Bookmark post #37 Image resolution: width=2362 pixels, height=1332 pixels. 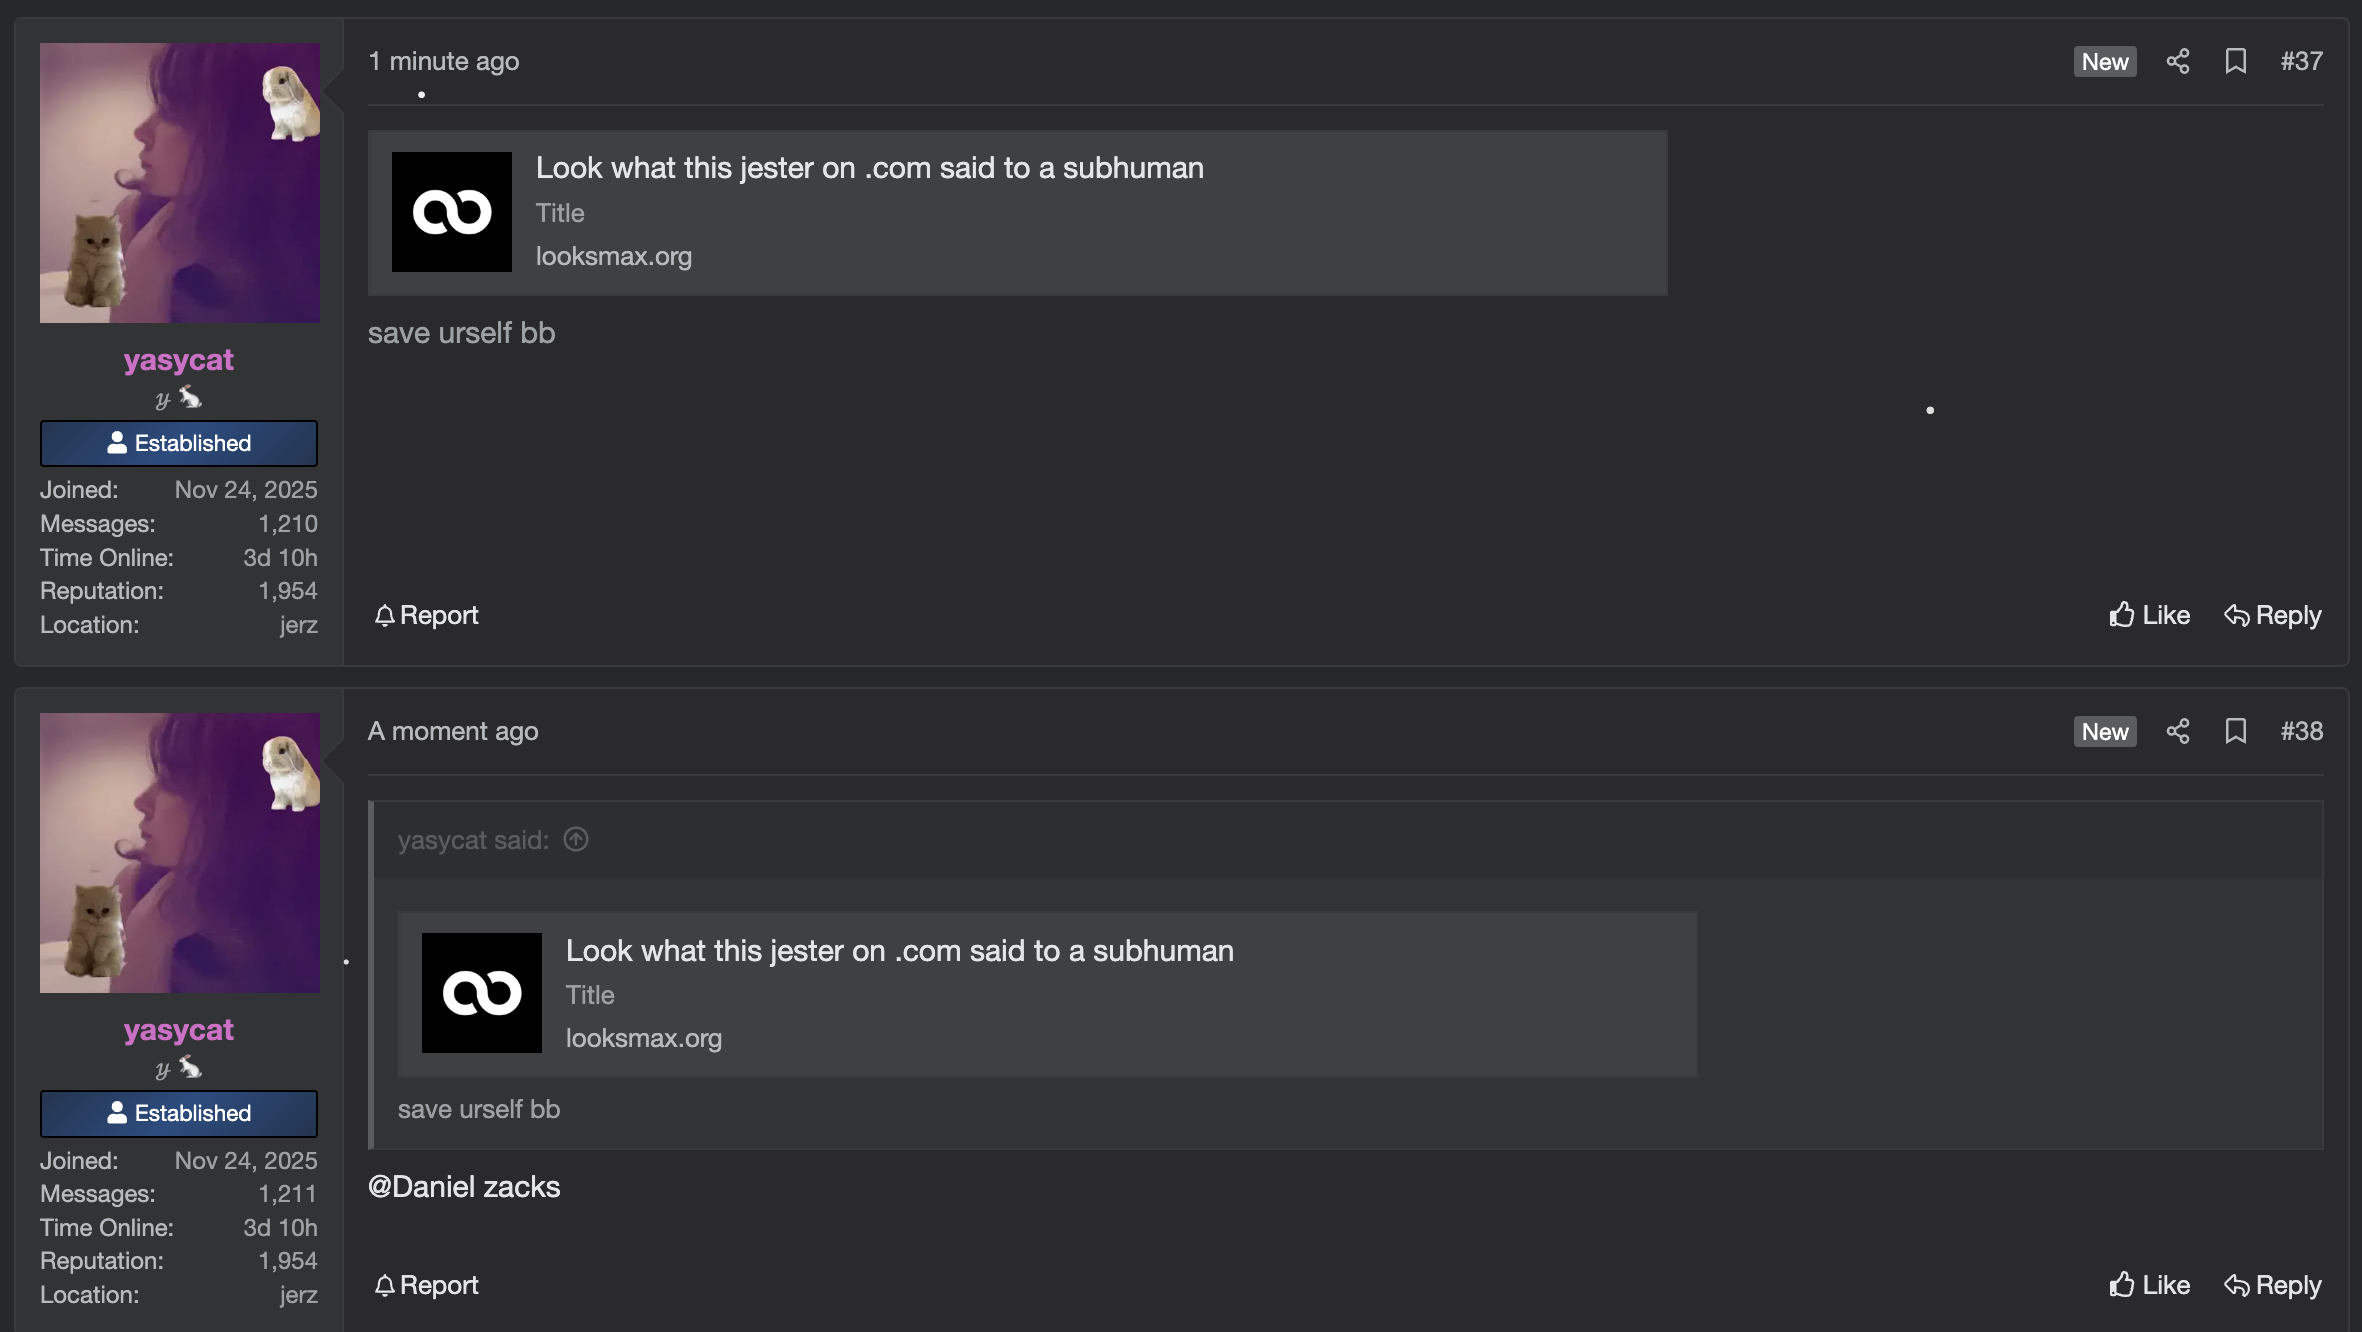click(2236, 61)
